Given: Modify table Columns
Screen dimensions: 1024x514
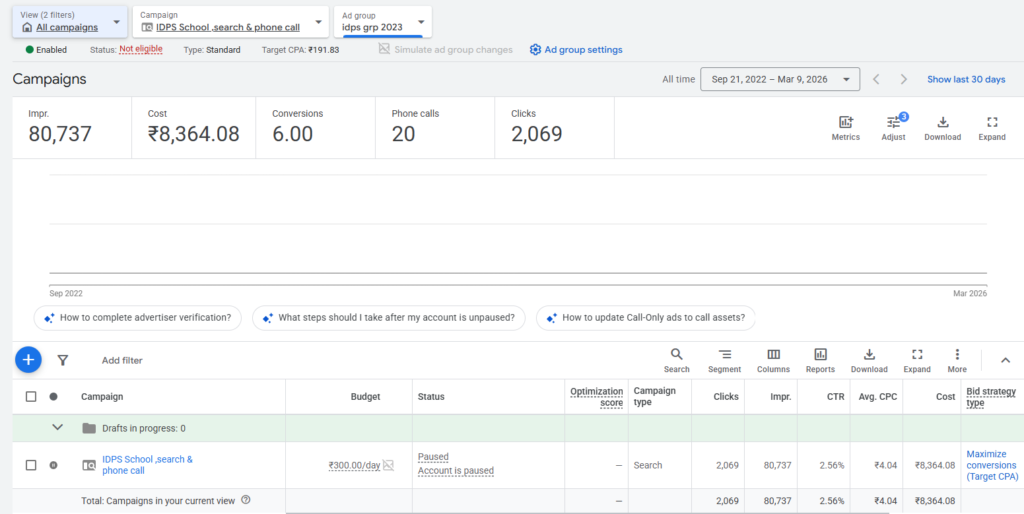Looking at the screenshot, I should (773, 360).
